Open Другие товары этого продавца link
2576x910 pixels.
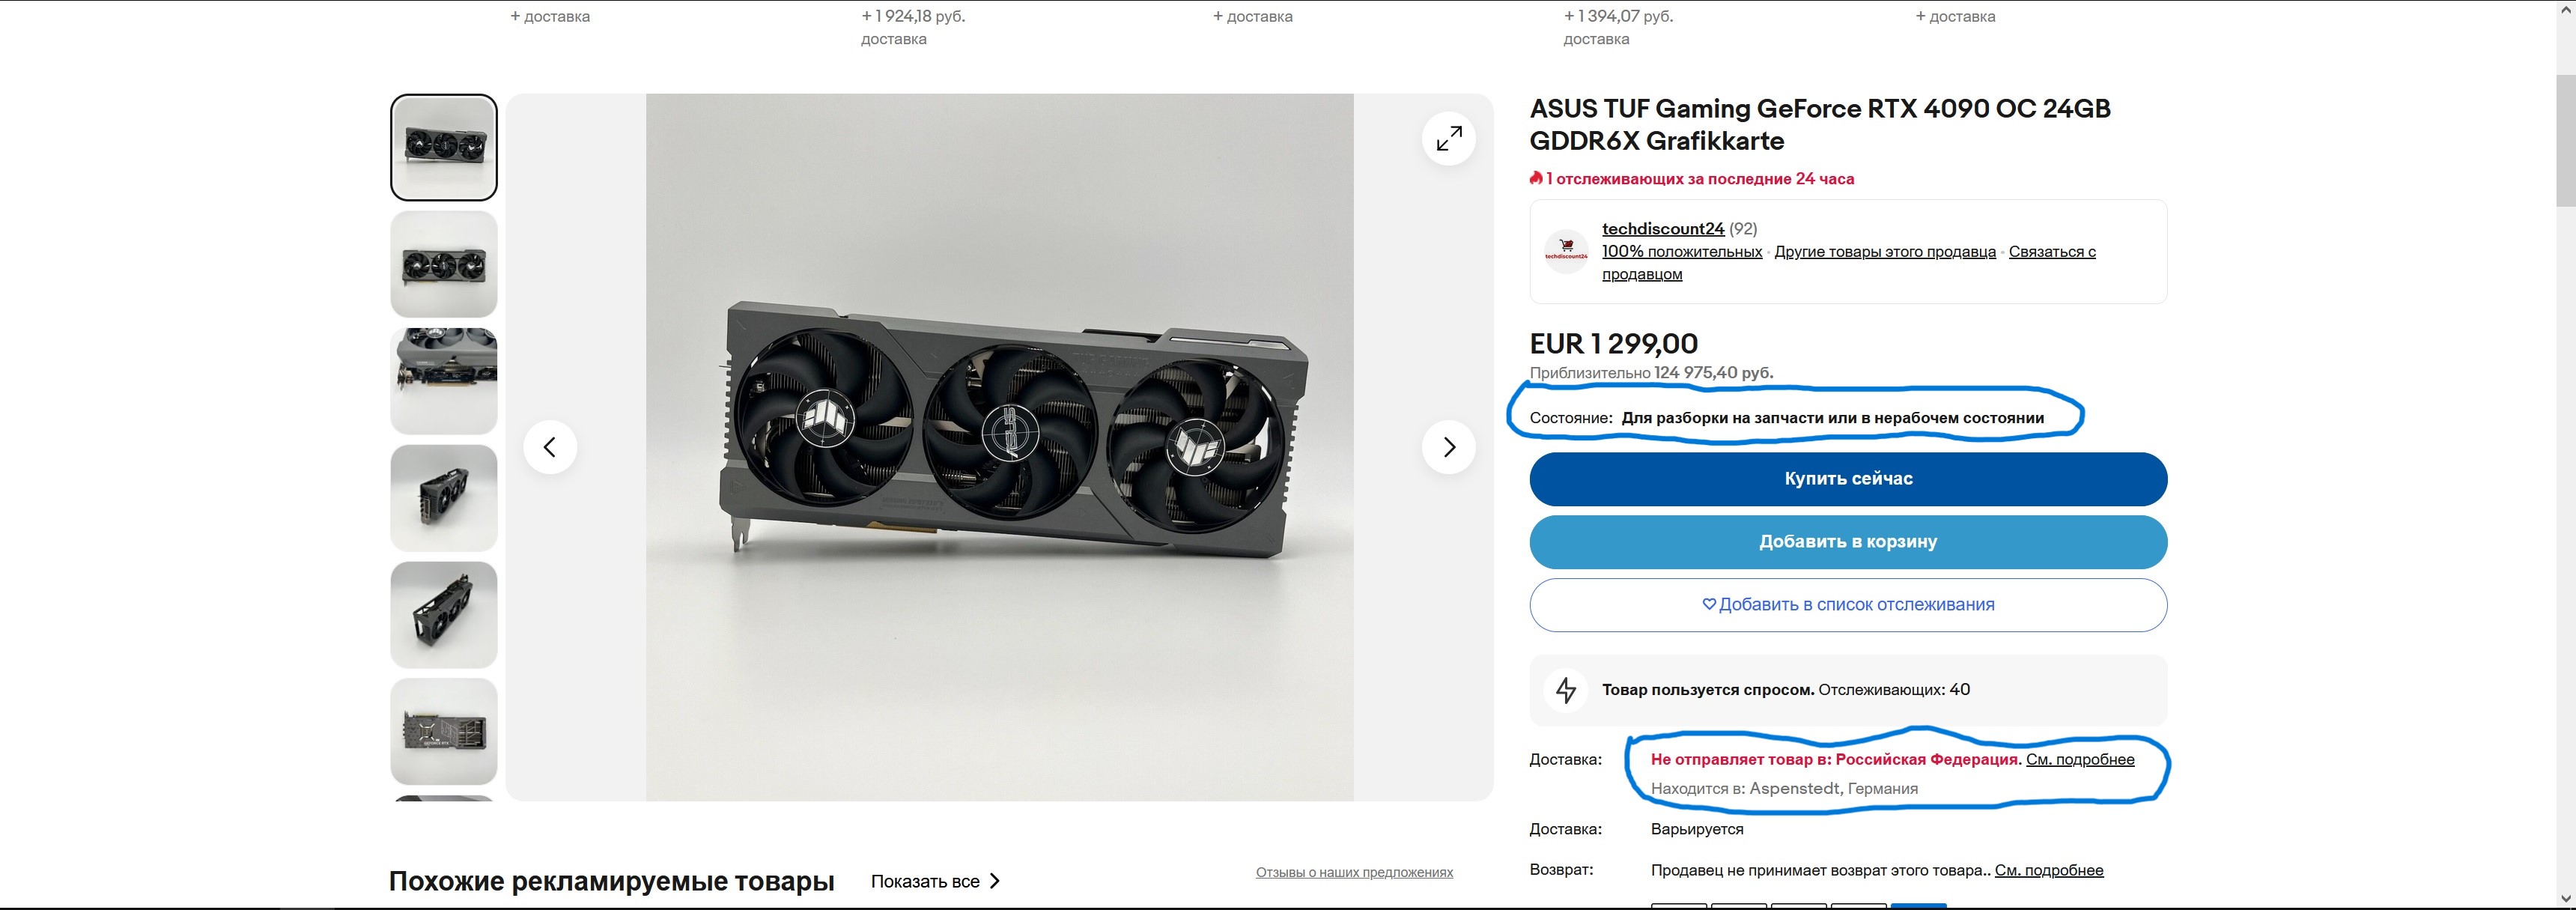pyautogui.click(x=1885, y=252)
